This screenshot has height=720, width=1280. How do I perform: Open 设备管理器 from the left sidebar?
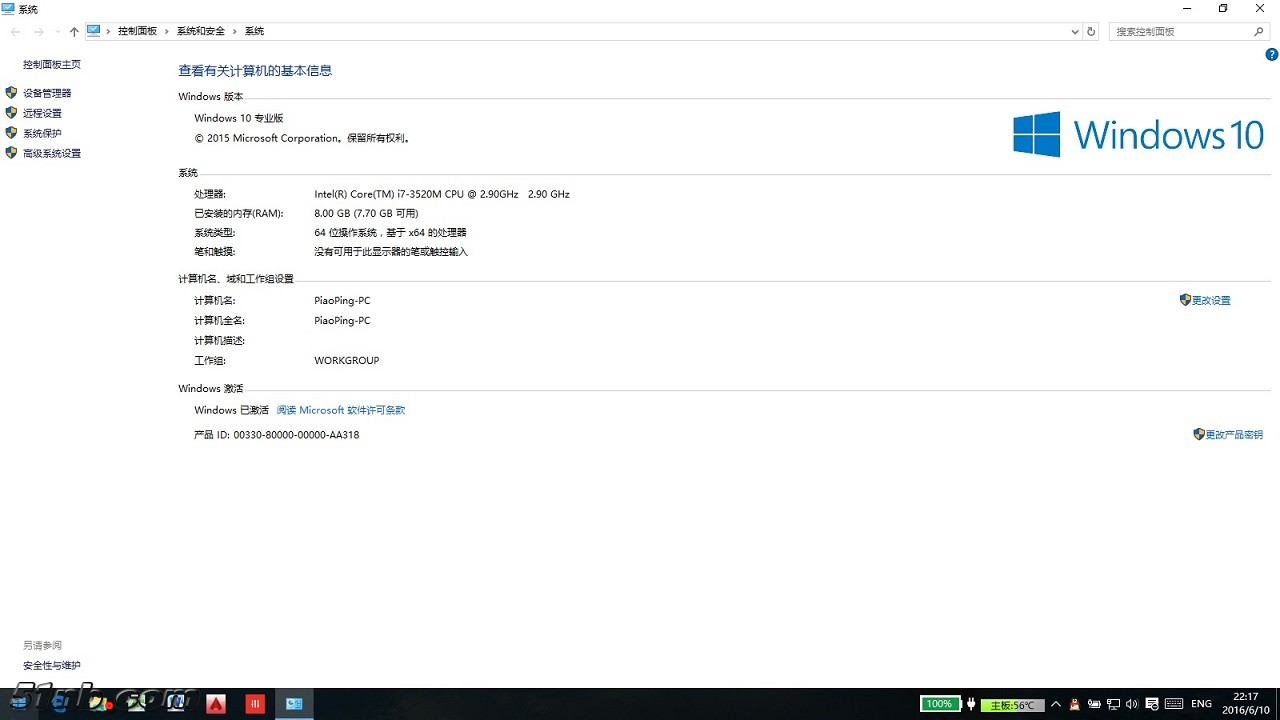[x=47, y=93]
